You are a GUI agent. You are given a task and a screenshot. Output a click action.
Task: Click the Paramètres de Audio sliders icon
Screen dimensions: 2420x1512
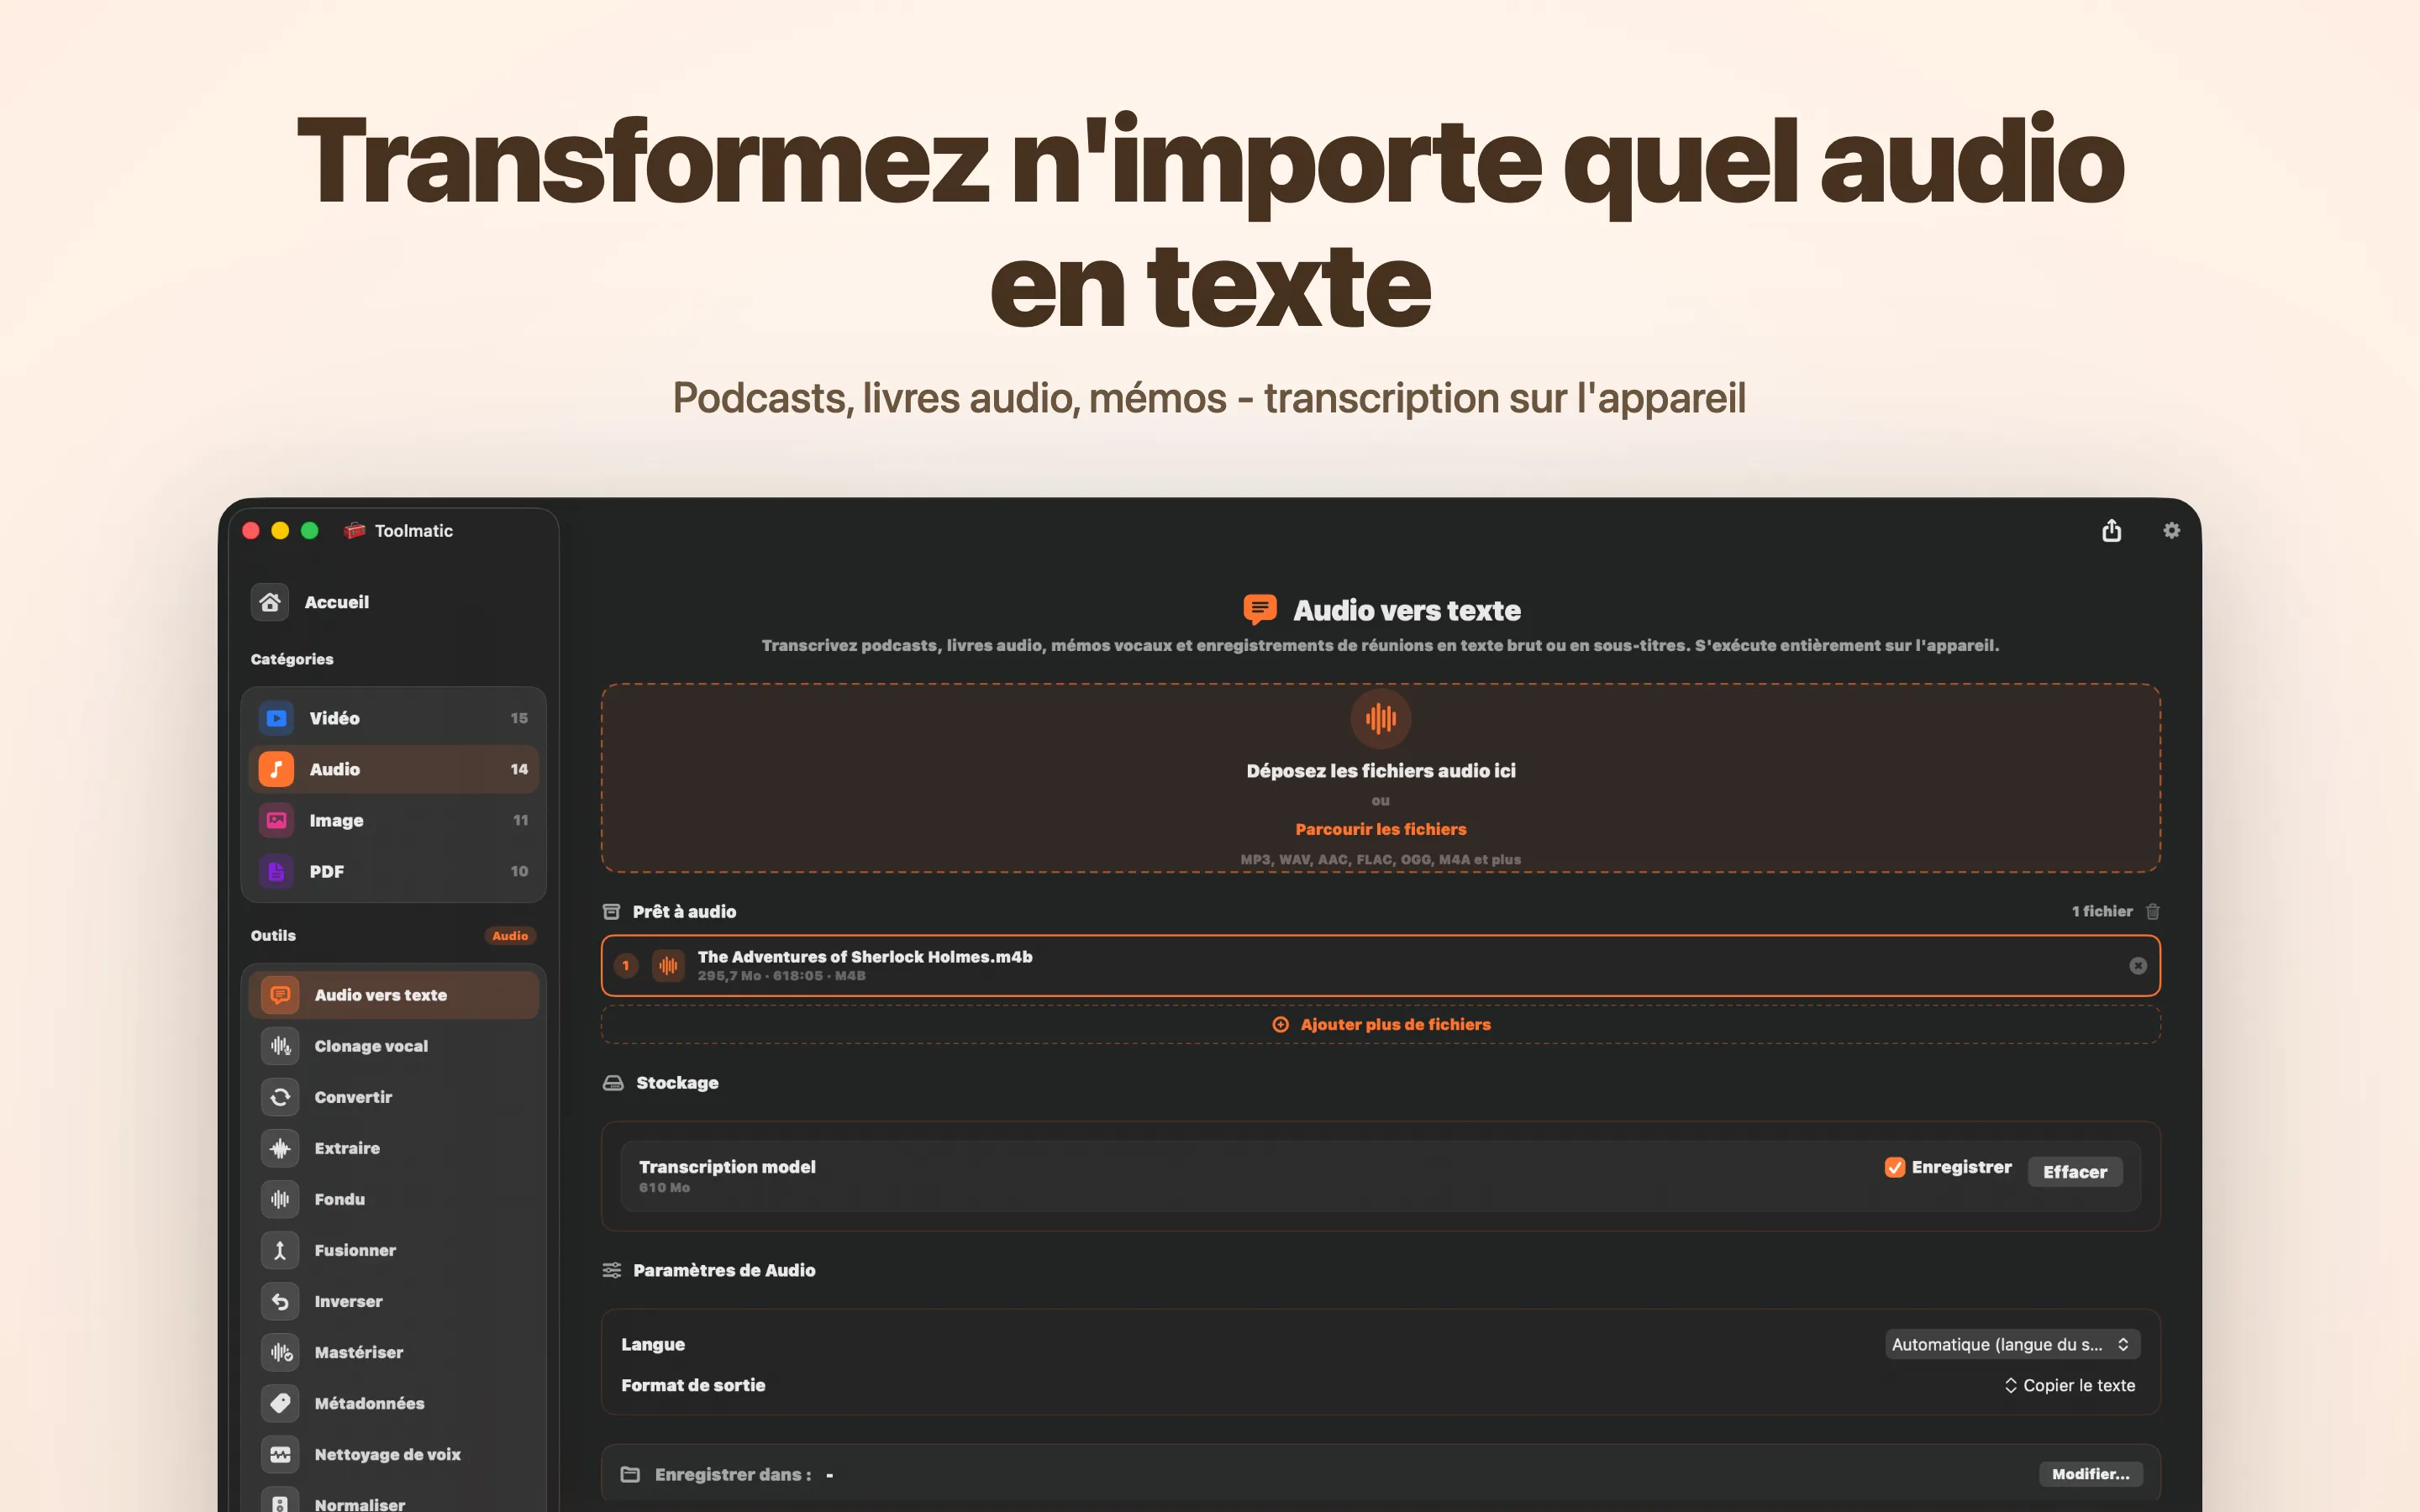click(612, 1270)
